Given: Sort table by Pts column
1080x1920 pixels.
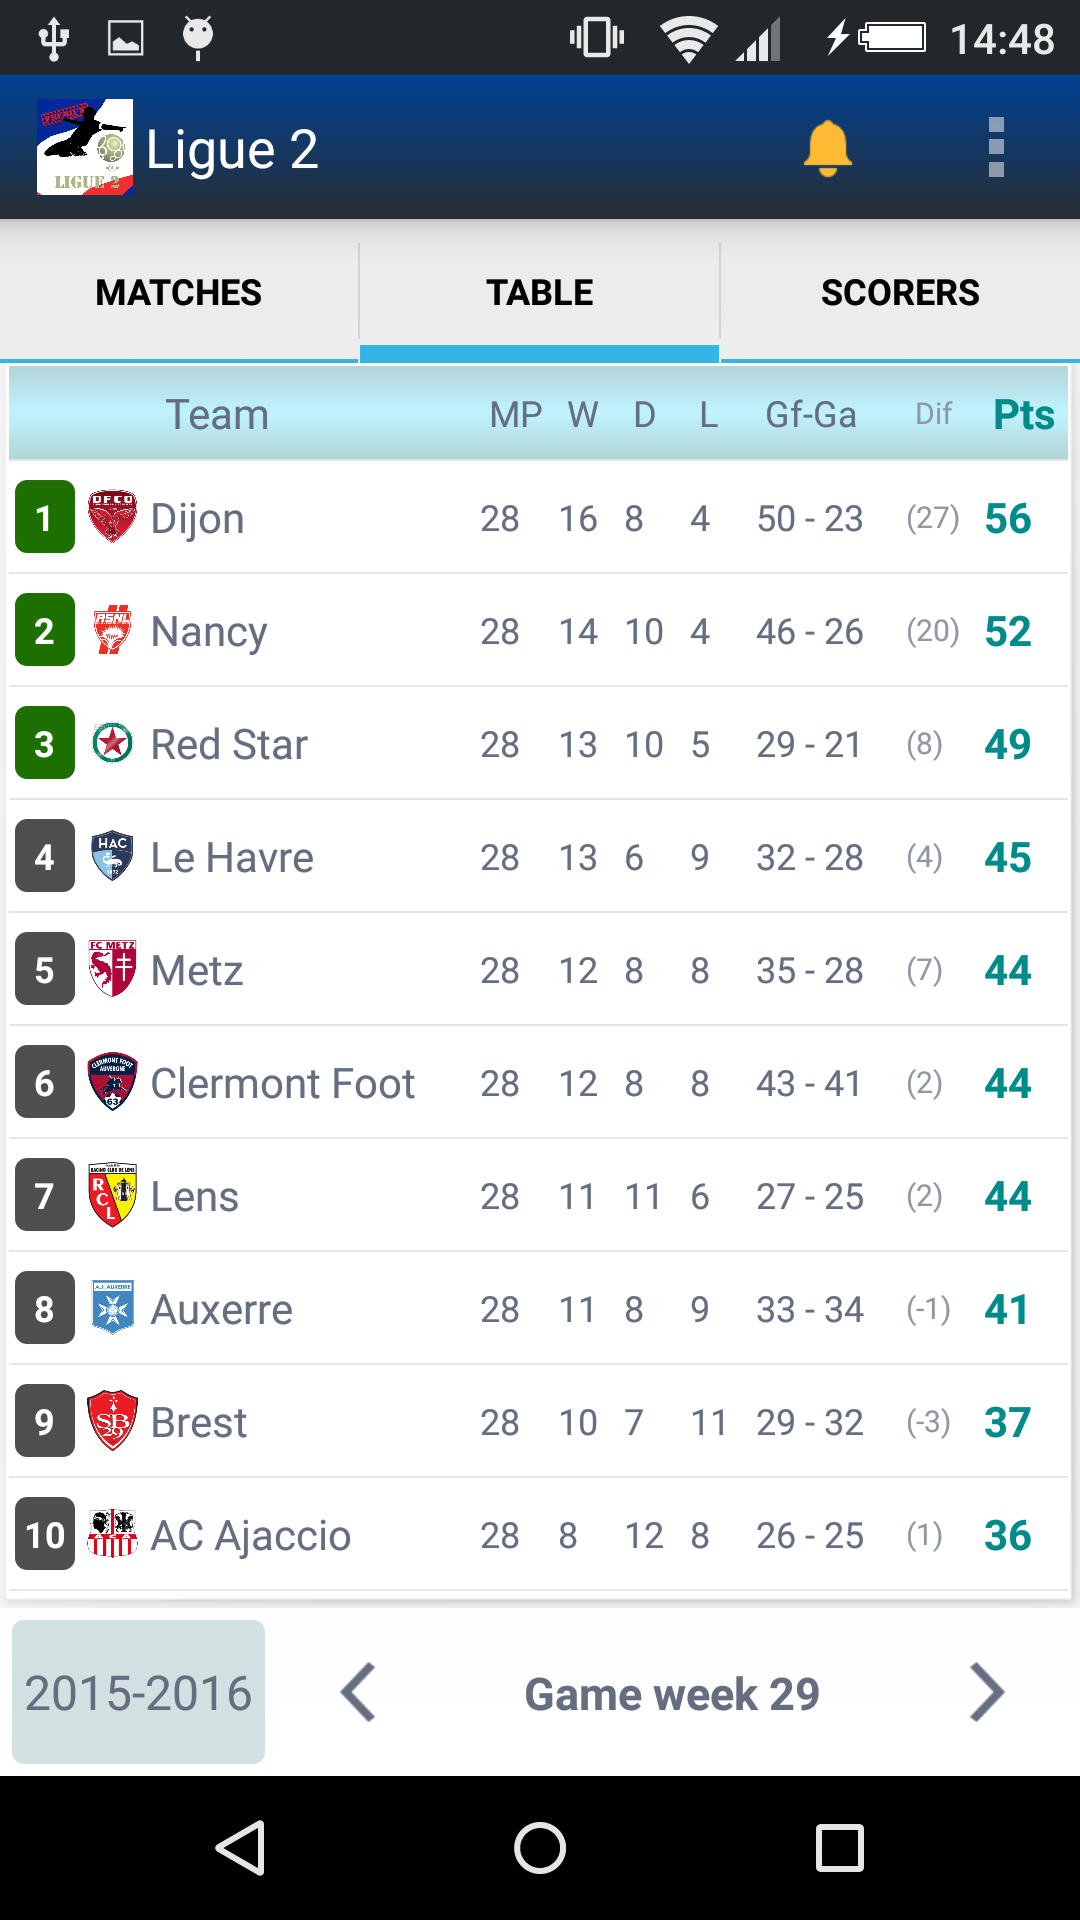Looking at the screenshot, I should click(x=1022, y=413).
